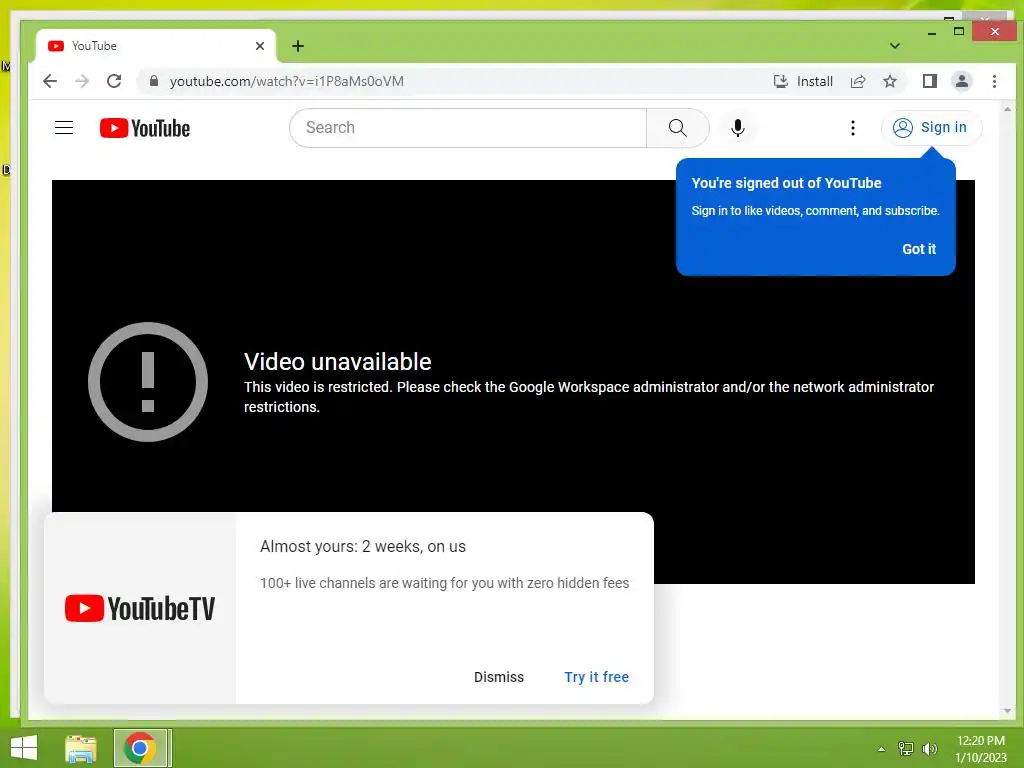Install YouTube app from the address bar
This screenshot has width=1024, height=768.
803,81
